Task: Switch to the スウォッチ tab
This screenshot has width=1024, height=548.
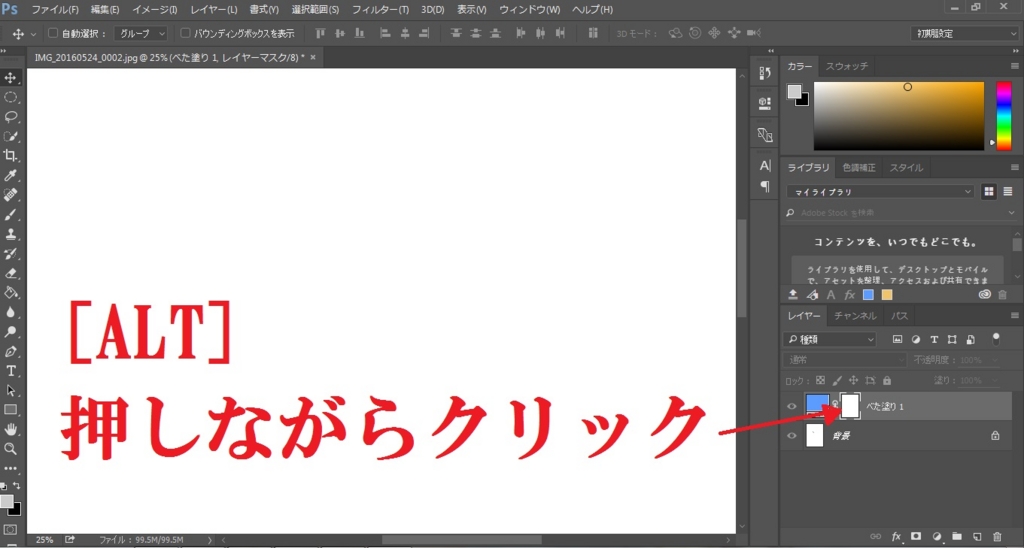Action: coord(846,66)
